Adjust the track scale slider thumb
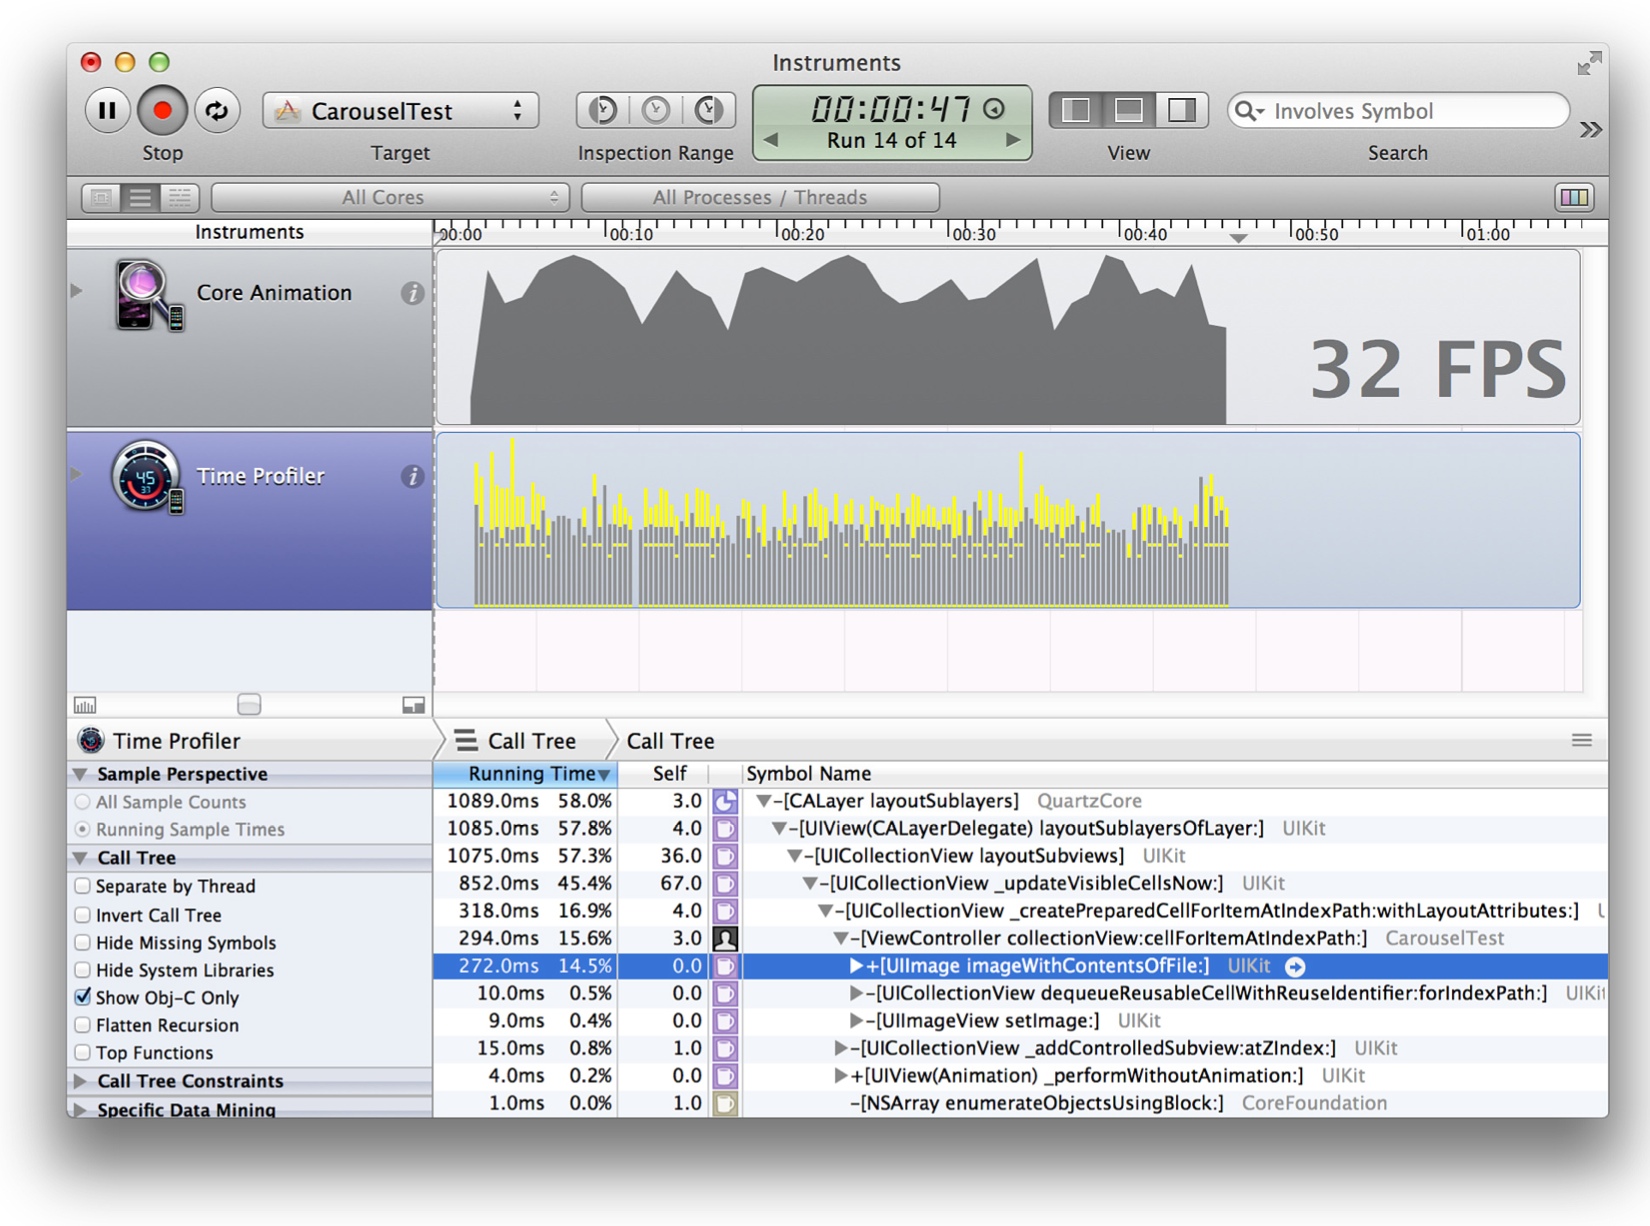 click(249, 705)
